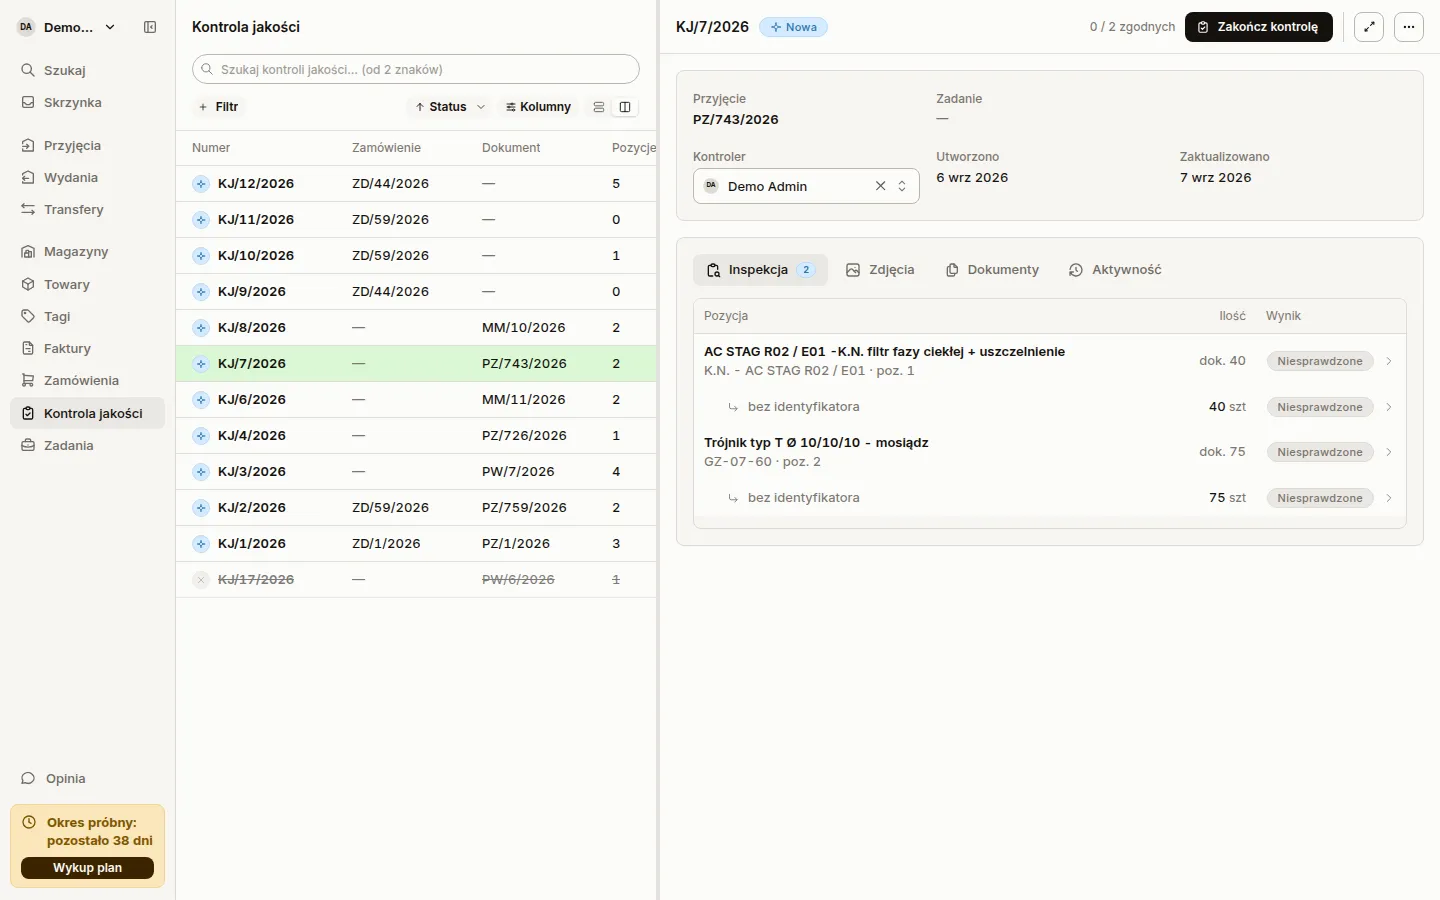The width and height of the screenshot is (1440, 900).
Task: Open Towary section
Action: click(x=87, y=284)
